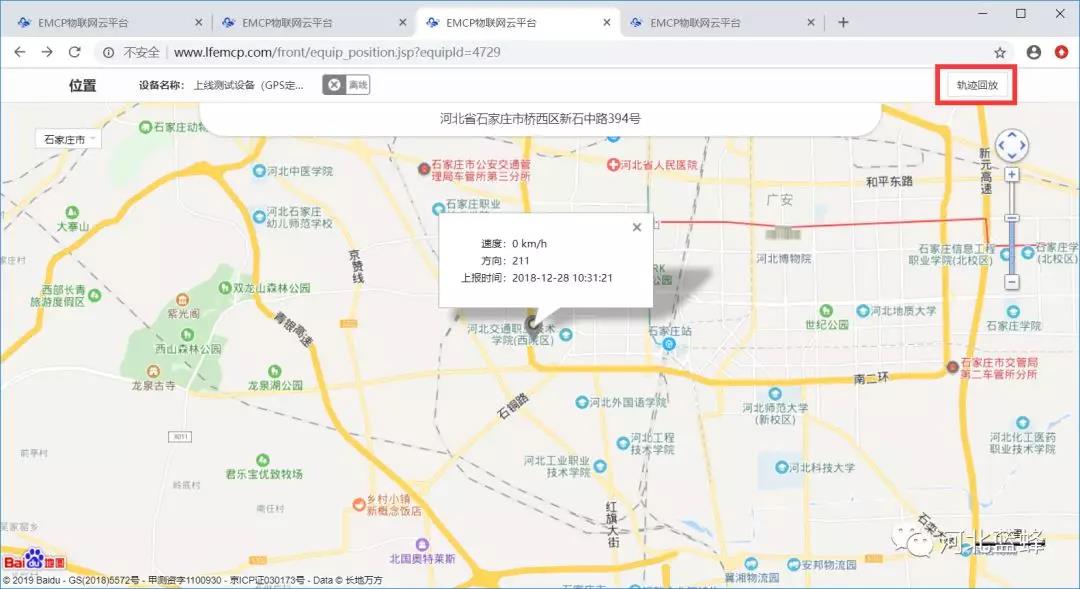Click the map pan direction control
Image resolution: width=1080 pixels, height=589 pixels.
click(x=1011, y=146)
